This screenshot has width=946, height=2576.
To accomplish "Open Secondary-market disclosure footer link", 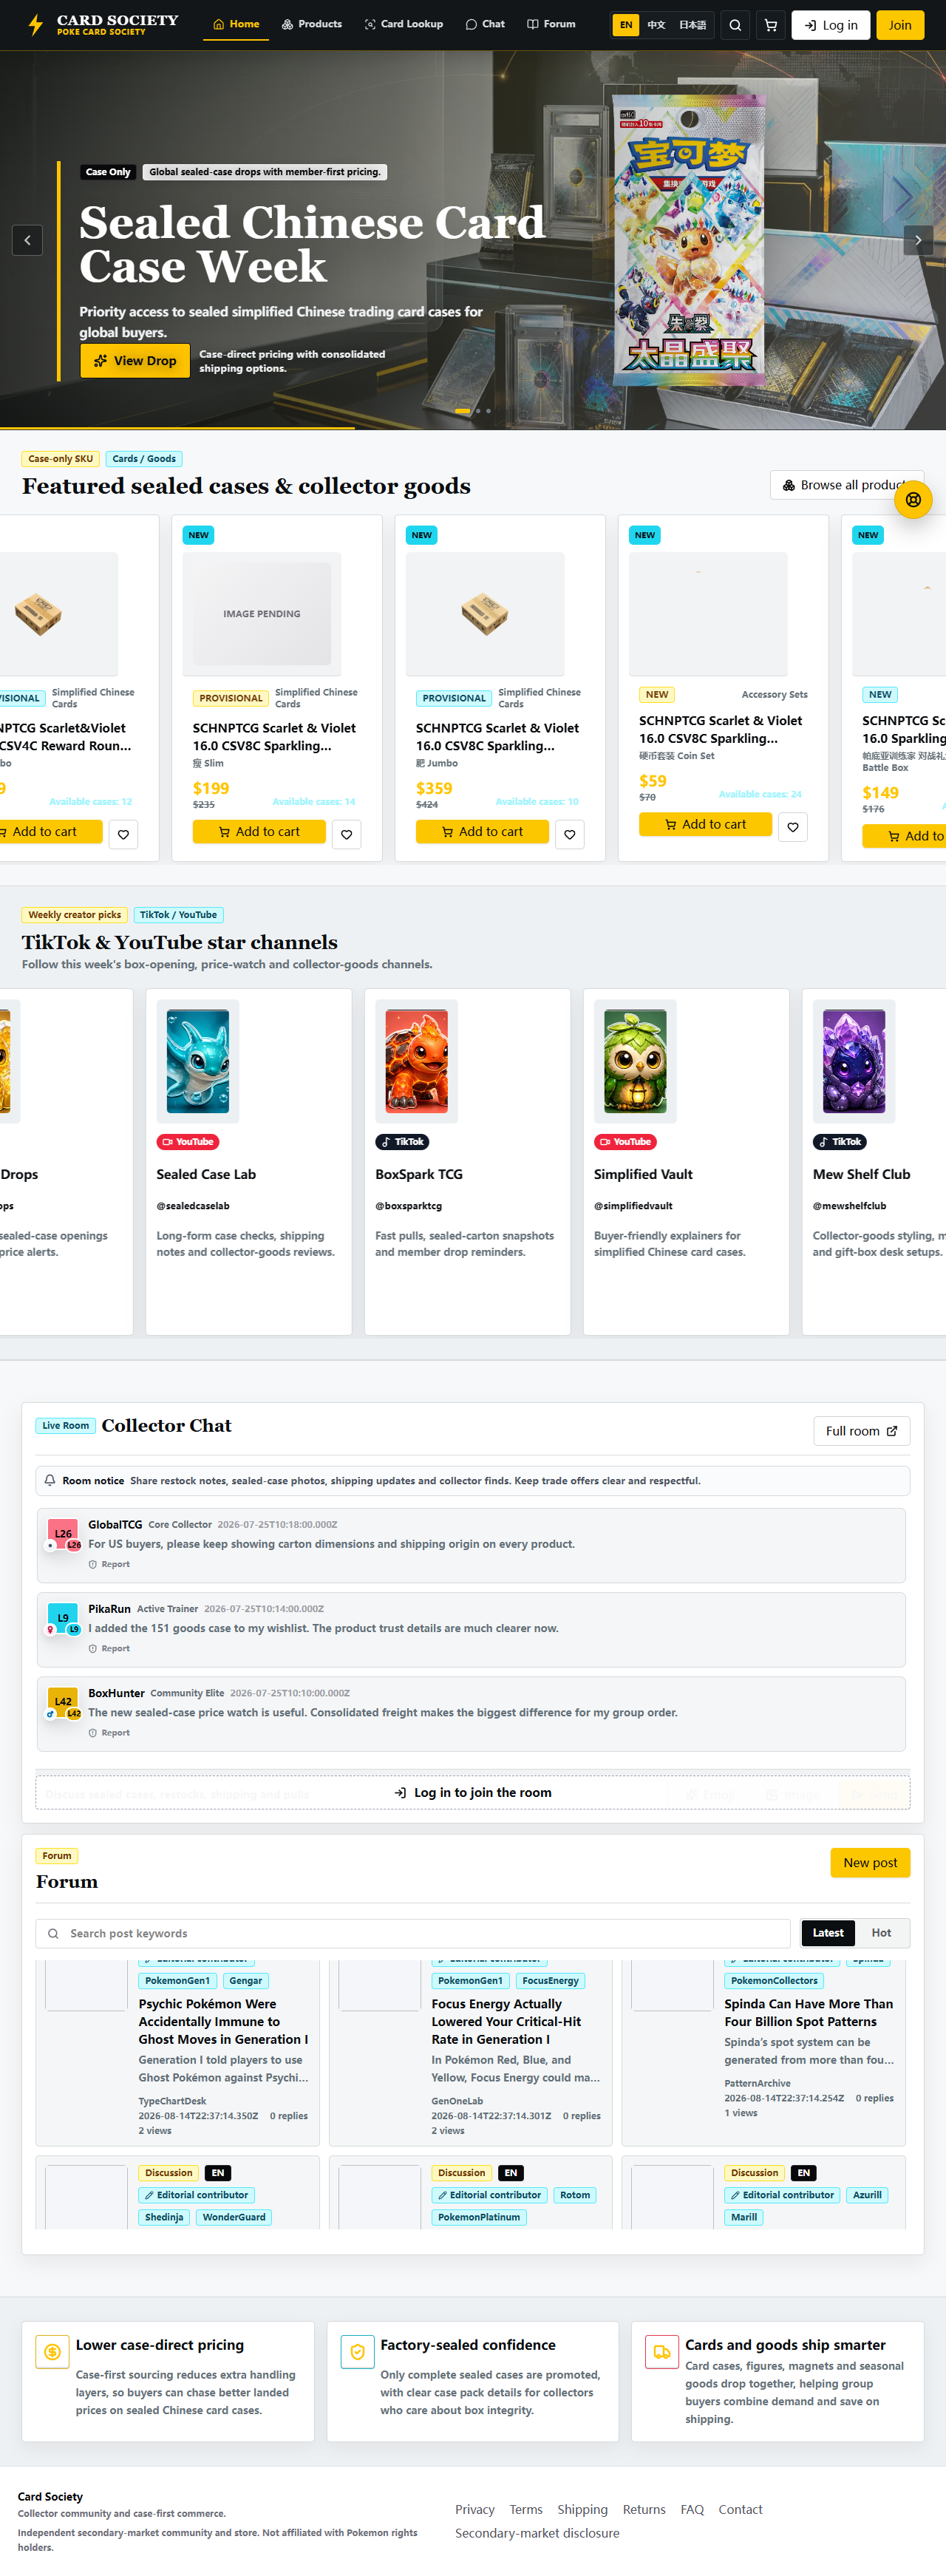I will click(537, 2533).
